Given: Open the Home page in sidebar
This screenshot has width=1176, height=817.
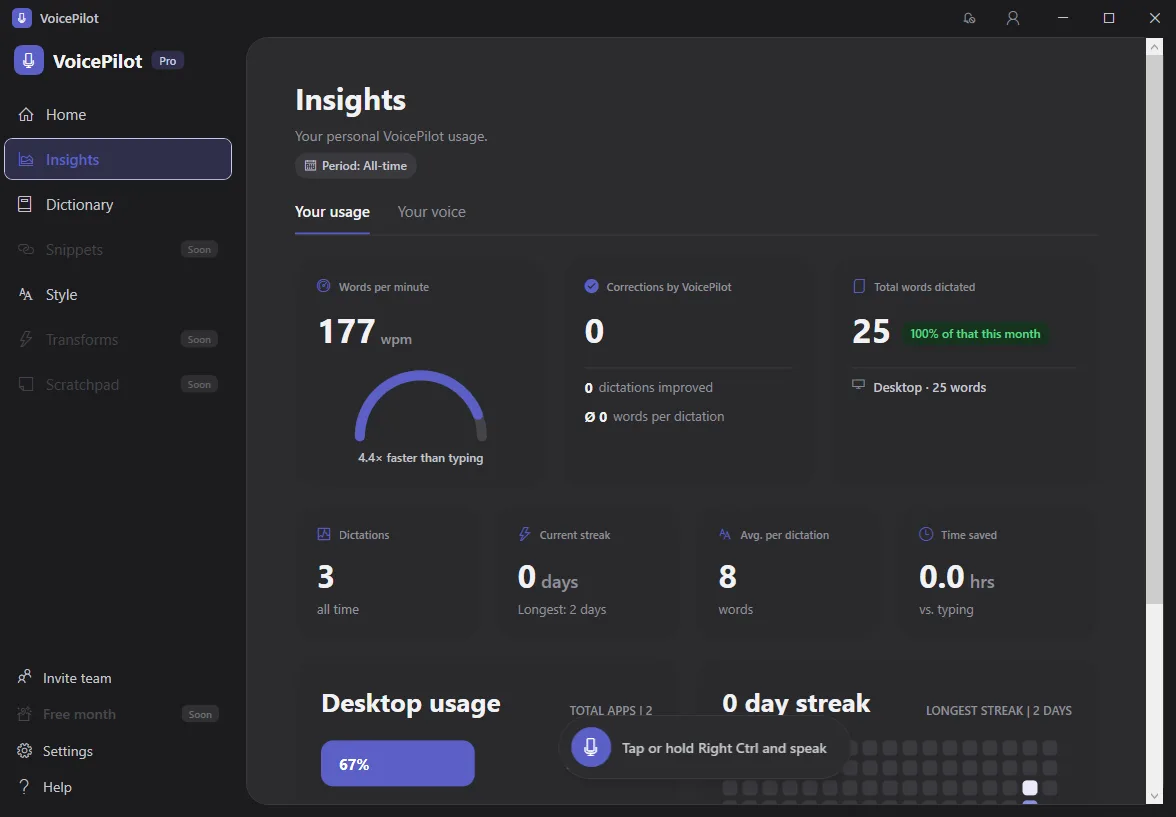Looking at the screenshot, I should pos(118,115).
